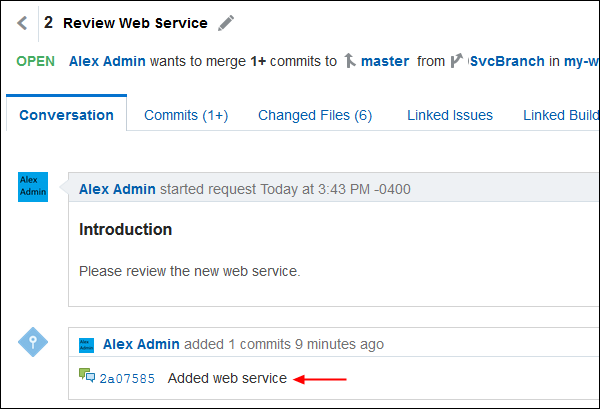Open commit hash 2a07585 link

click(x=127, y=378)
